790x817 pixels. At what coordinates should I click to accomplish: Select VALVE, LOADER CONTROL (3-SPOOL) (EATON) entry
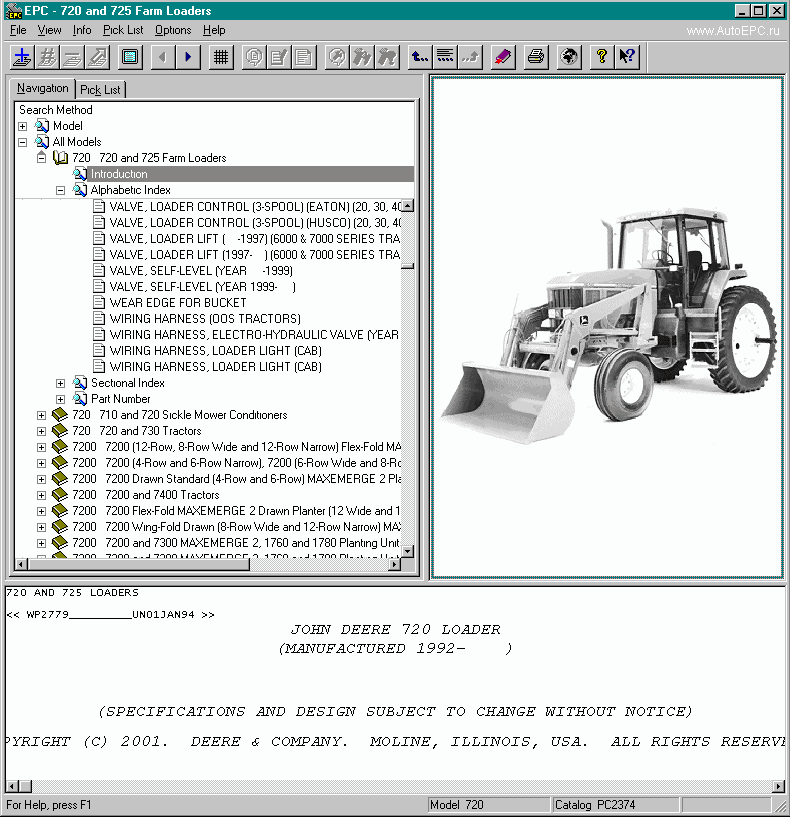[x=255, y=206]
